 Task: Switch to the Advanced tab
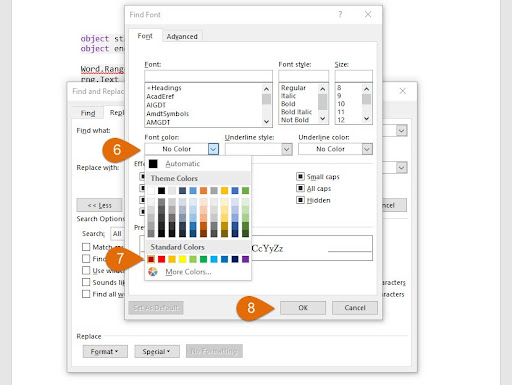pyautogui.click(x=182, y=36)
